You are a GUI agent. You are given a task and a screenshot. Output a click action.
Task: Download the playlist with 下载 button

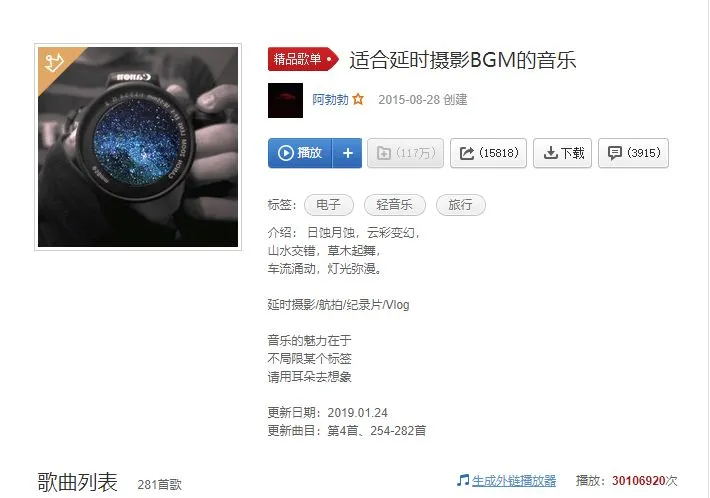[562, 153]
